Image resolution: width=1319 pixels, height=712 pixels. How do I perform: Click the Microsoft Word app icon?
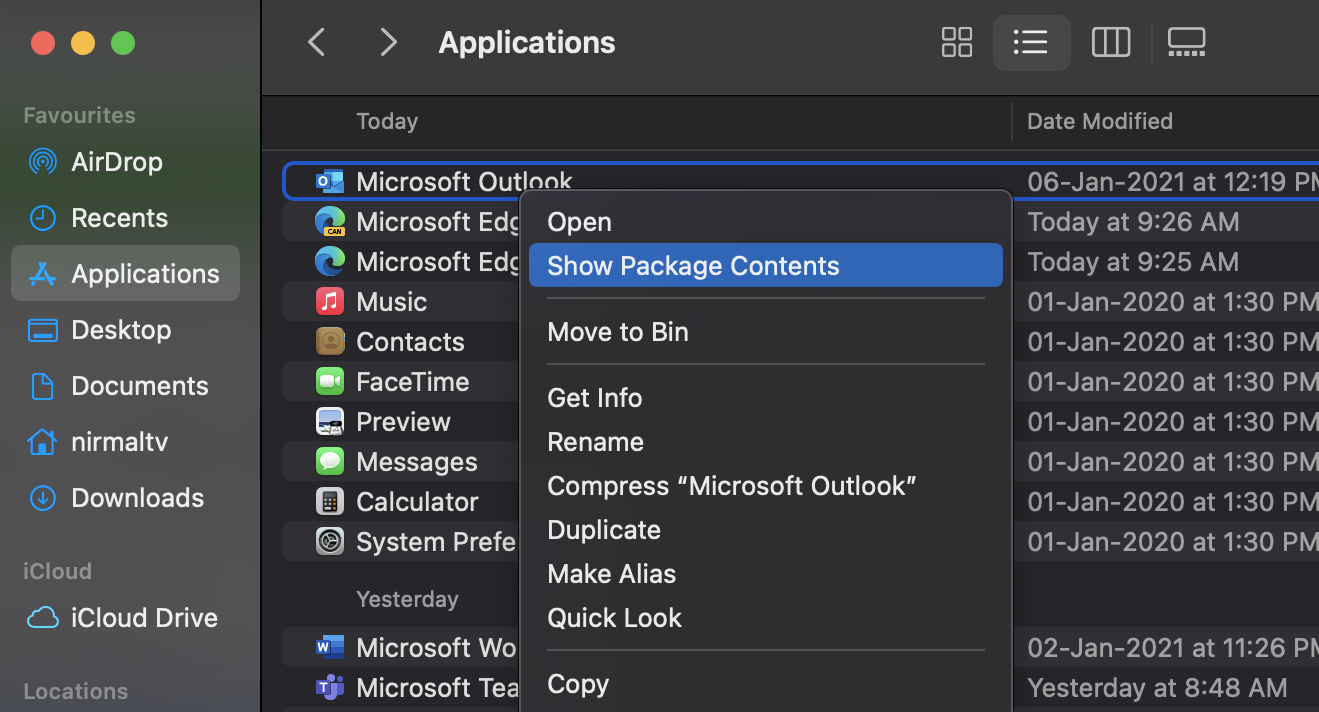tap(330, 647)
